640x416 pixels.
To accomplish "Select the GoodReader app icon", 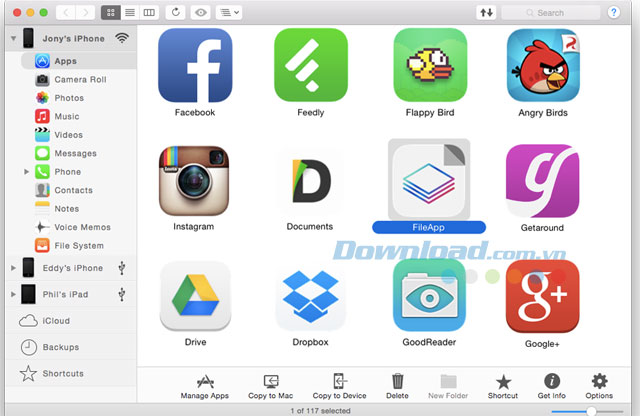I will [x=429, y=296].
